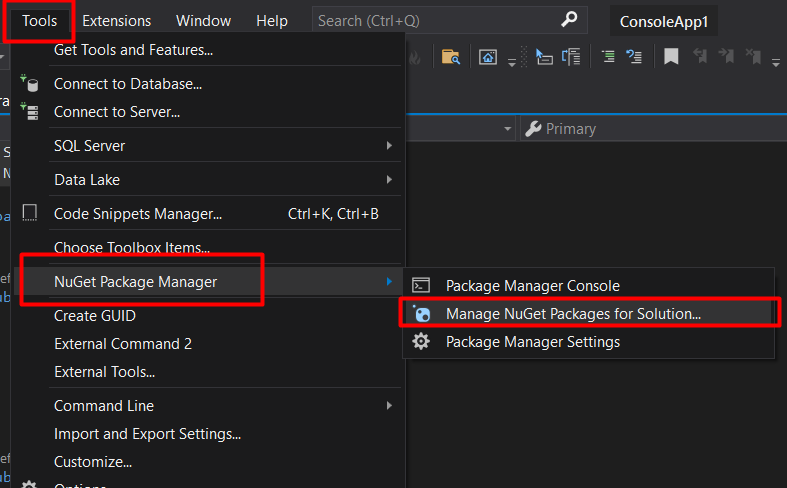The width and height of the screenshot is (787, 488).
Task: Click the Connect to Server icon
Action: click(x=30, y=111)
